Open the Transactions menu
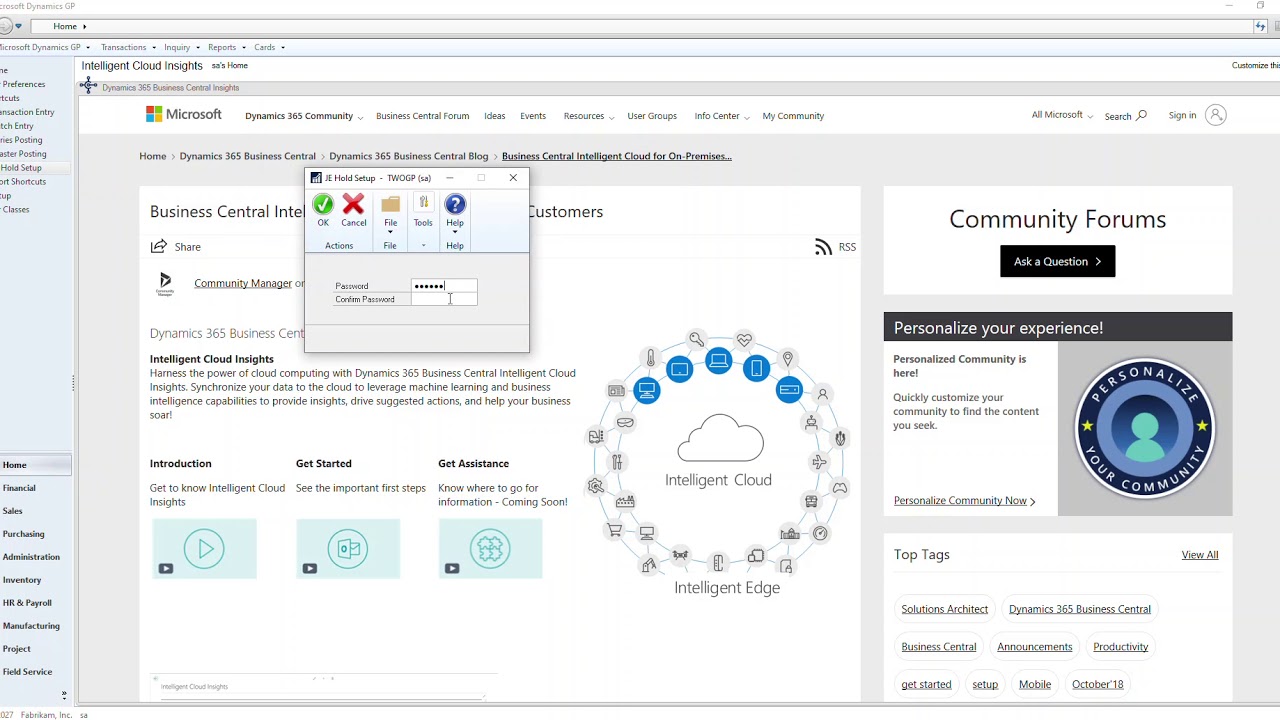Image resolution: width=1280 pixels, height=720 pixels. click(x=128, y=47)
